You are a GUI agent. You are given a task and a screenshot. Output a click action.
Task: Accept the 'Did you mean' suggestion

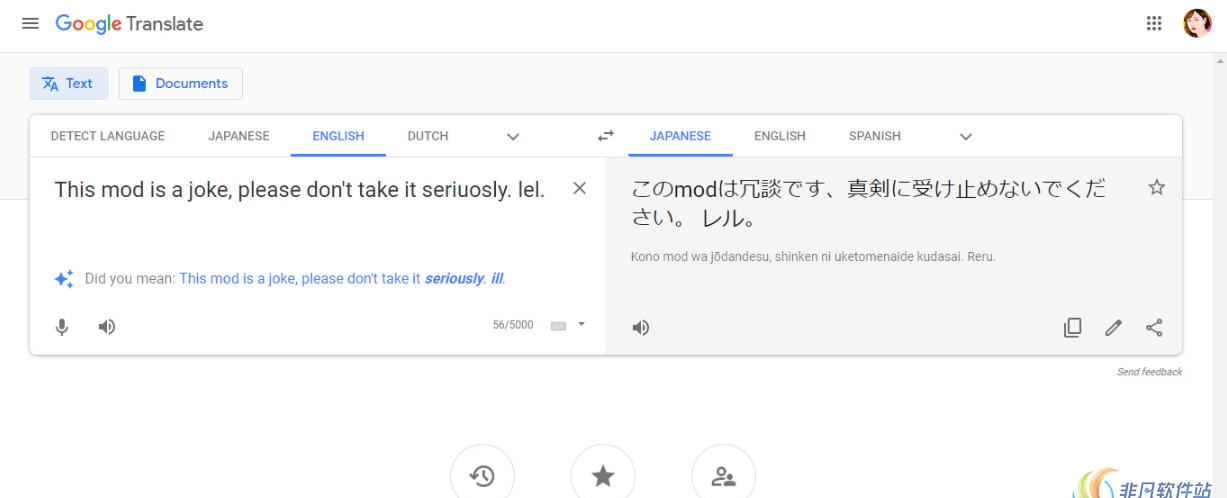pos(342,279)
